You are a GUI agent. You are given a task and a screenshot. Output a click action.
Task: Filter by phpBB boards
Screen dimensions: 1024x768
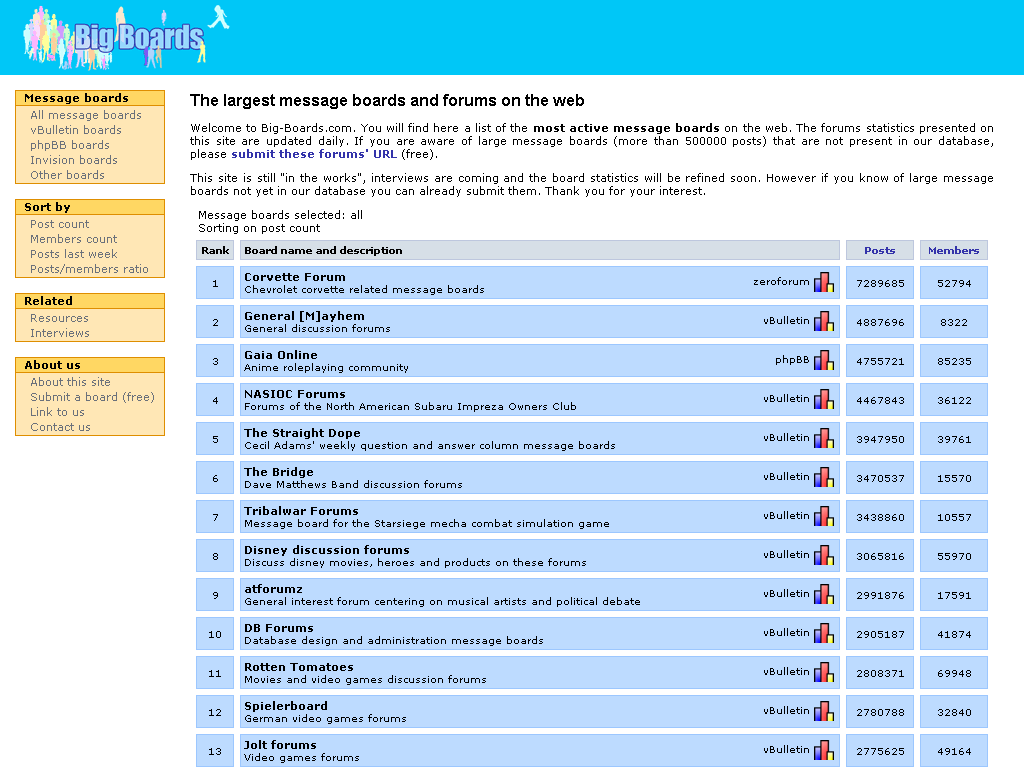pyautogui.click(x=70, y=145)
